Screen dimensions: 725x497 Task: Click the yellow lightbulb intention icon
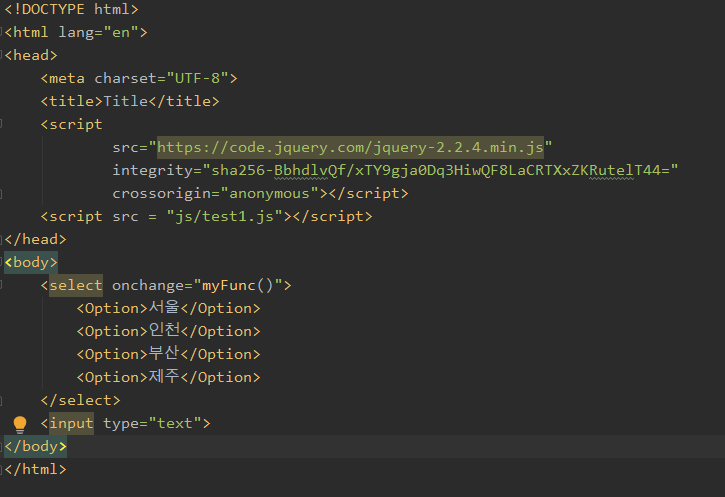pos(20,424)
